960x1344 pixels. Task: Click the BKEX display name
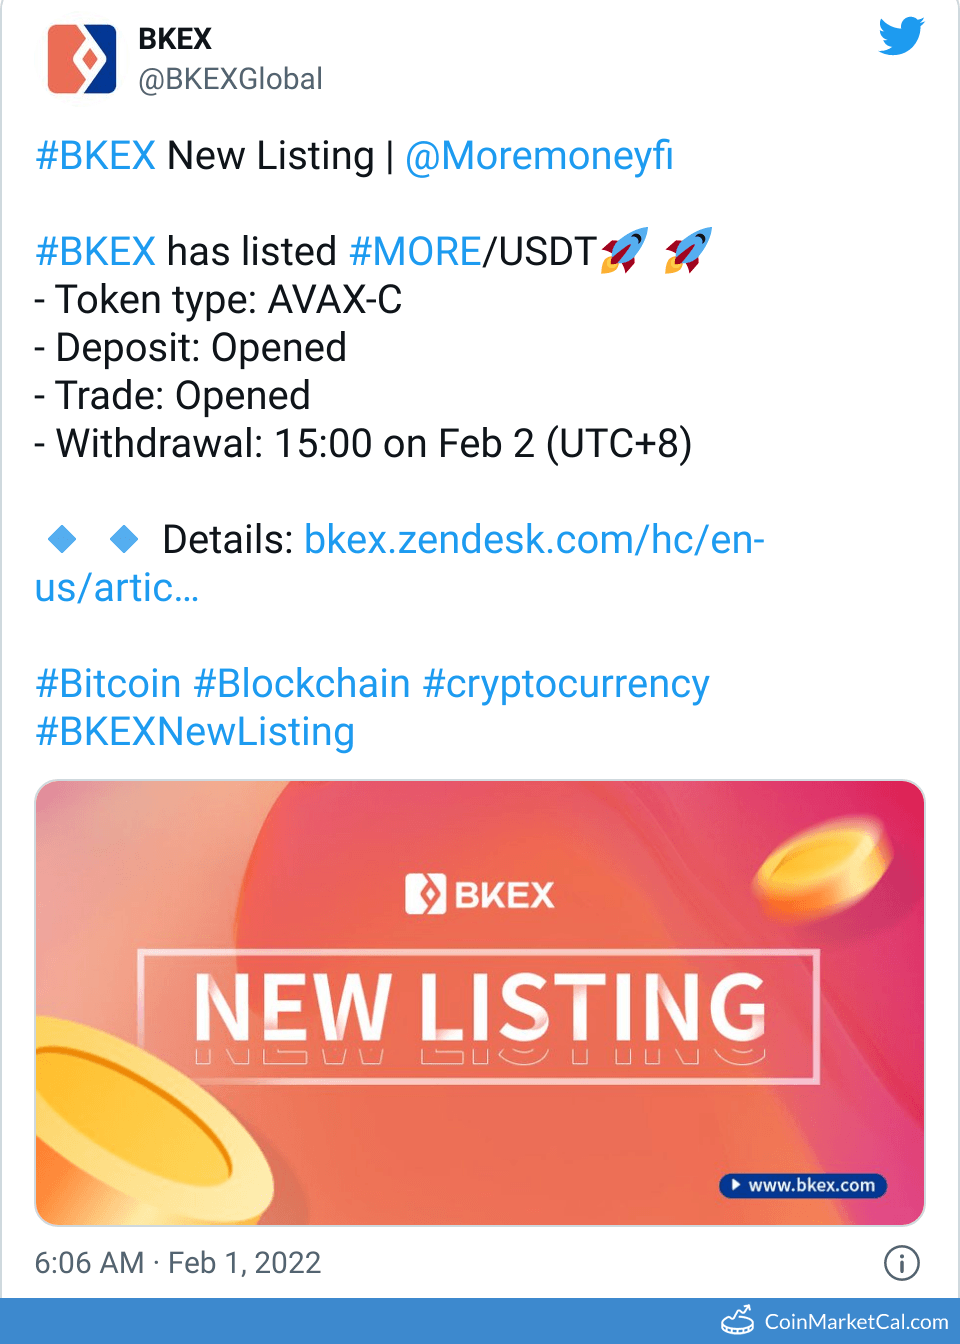pos(175,39)
